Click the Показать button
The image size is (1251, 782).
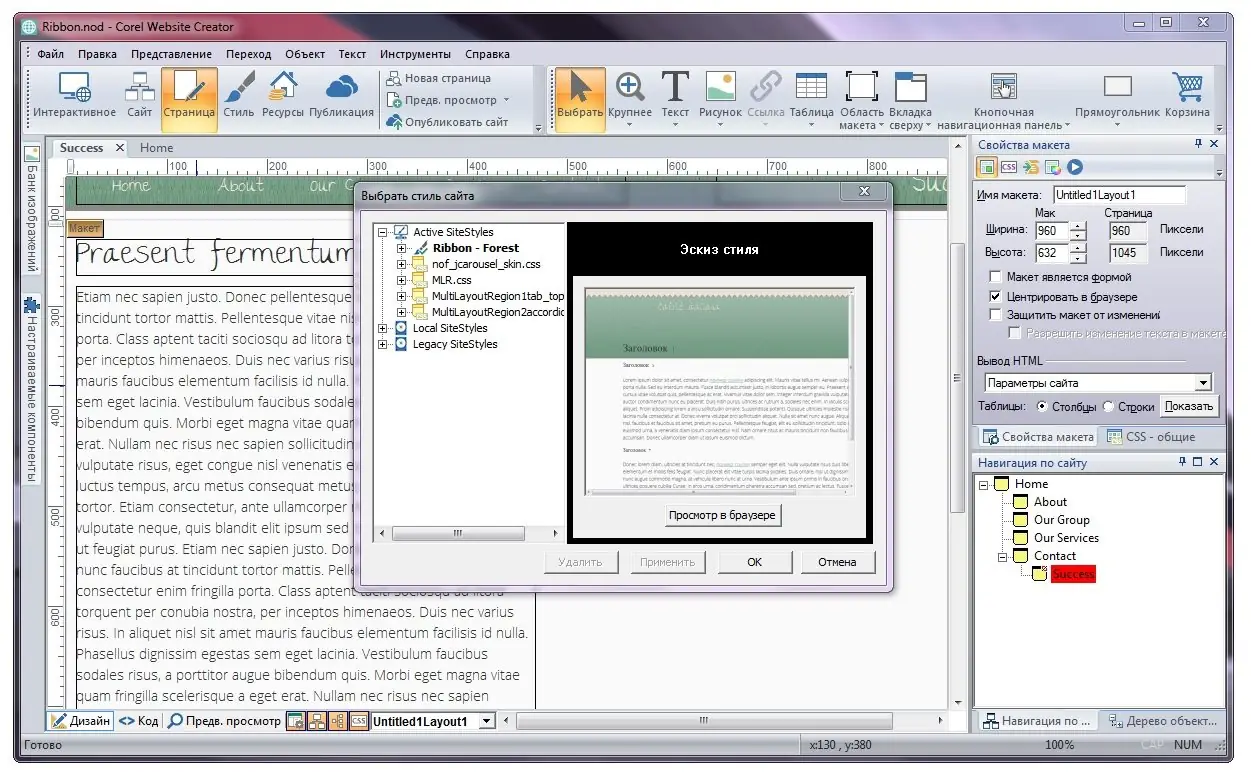(x=1188, y=406)
